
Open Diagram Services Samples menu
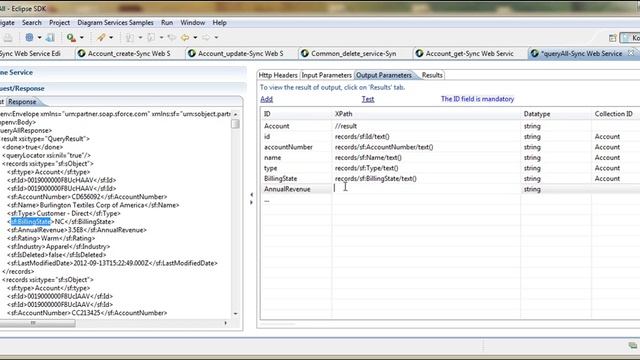(116, 23)
